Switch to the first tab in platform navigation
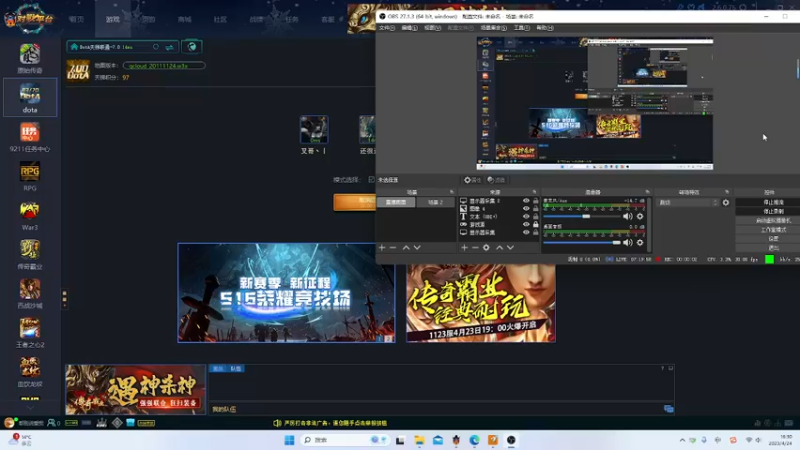This screenshot has height=450, width=800. pos(77,19)
